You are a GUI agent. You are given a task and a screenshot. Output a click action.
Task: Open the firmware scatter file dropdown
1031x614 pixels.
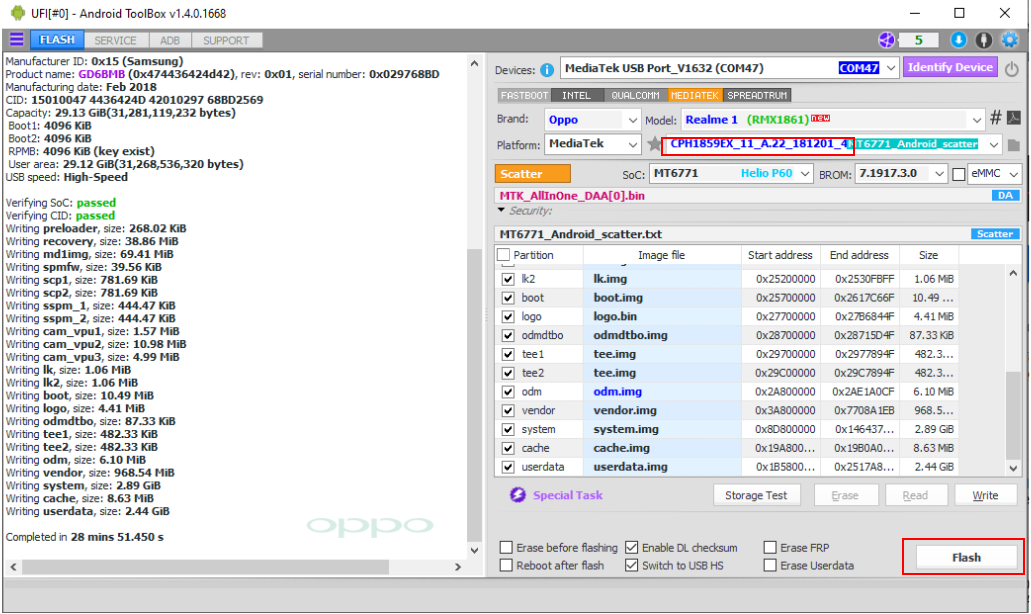pos(994,145)
